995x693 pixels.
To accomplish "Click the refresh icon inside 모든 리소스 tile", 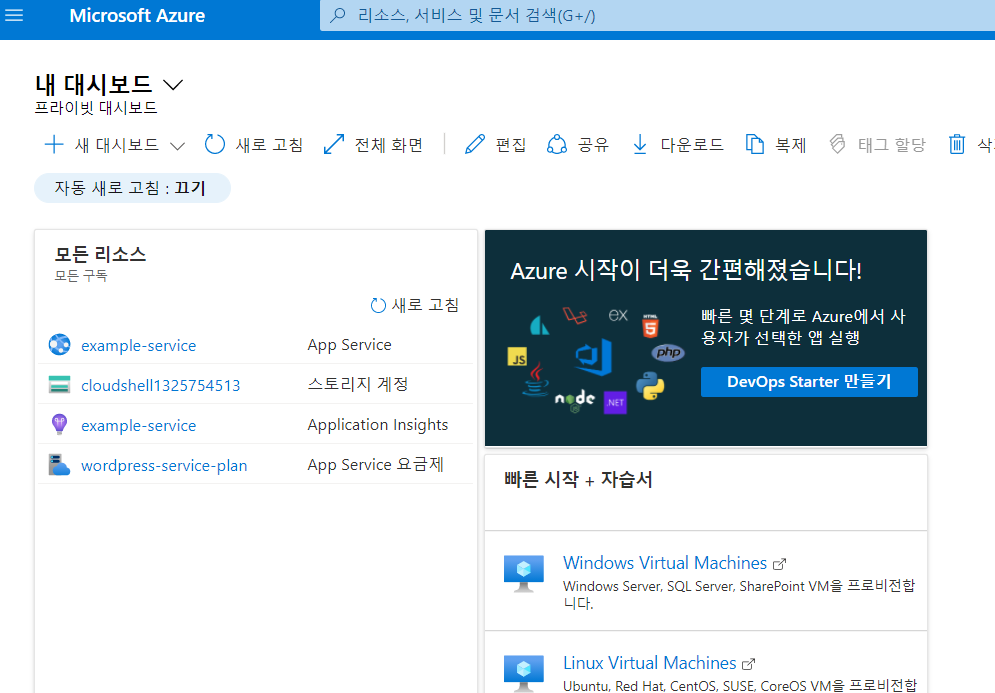I will 378,306.
